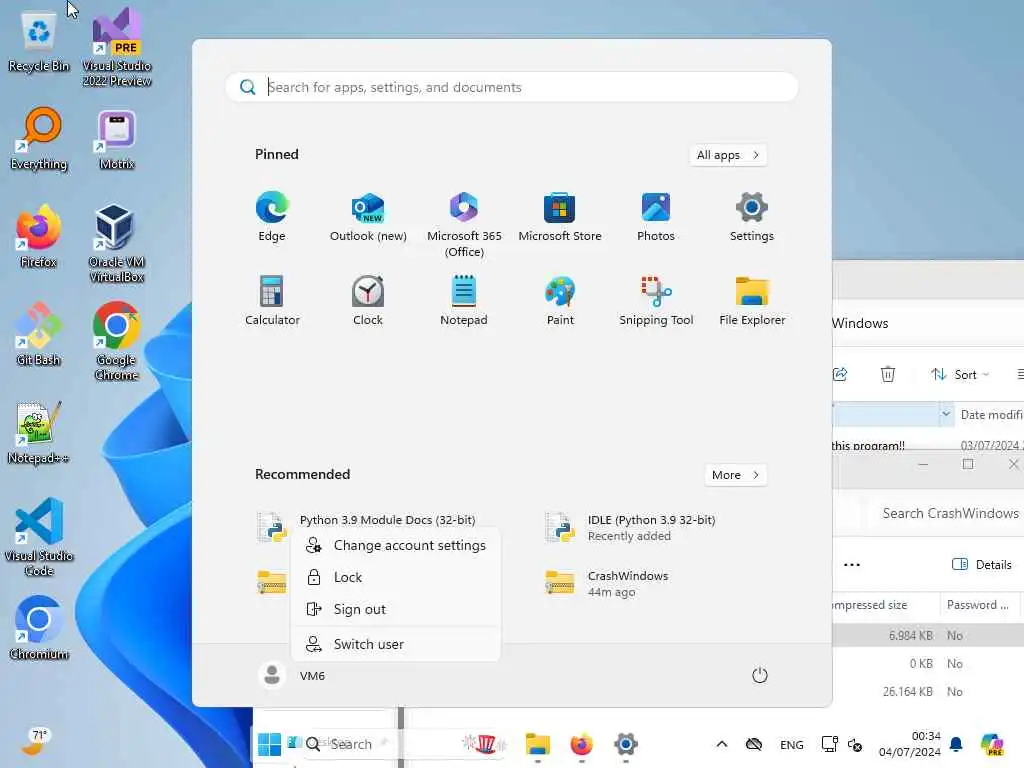Launch the Paint app
Image resolution: width=1024 pixels, height=768 pixels.
coord(560,300)
